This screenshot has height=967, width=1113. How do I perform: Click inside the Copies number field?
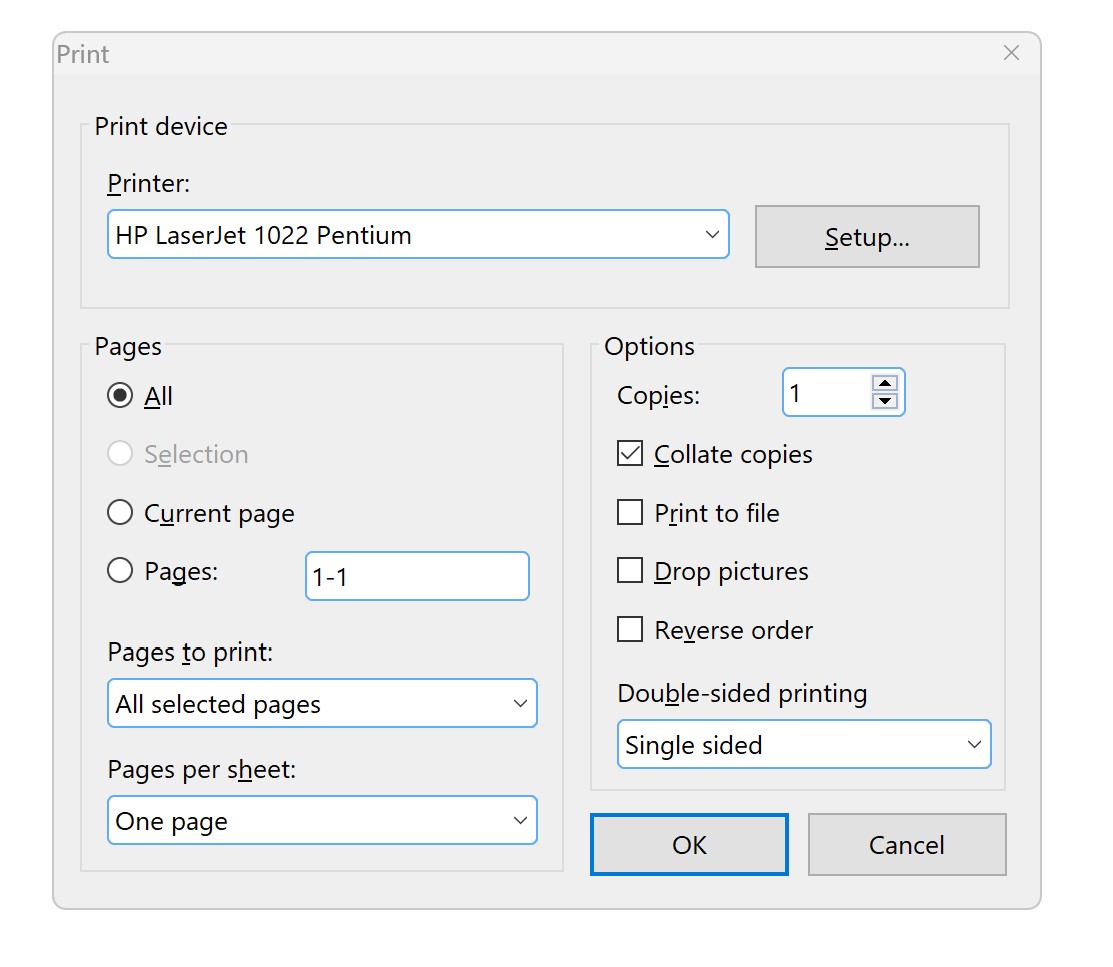pos(825,393)
